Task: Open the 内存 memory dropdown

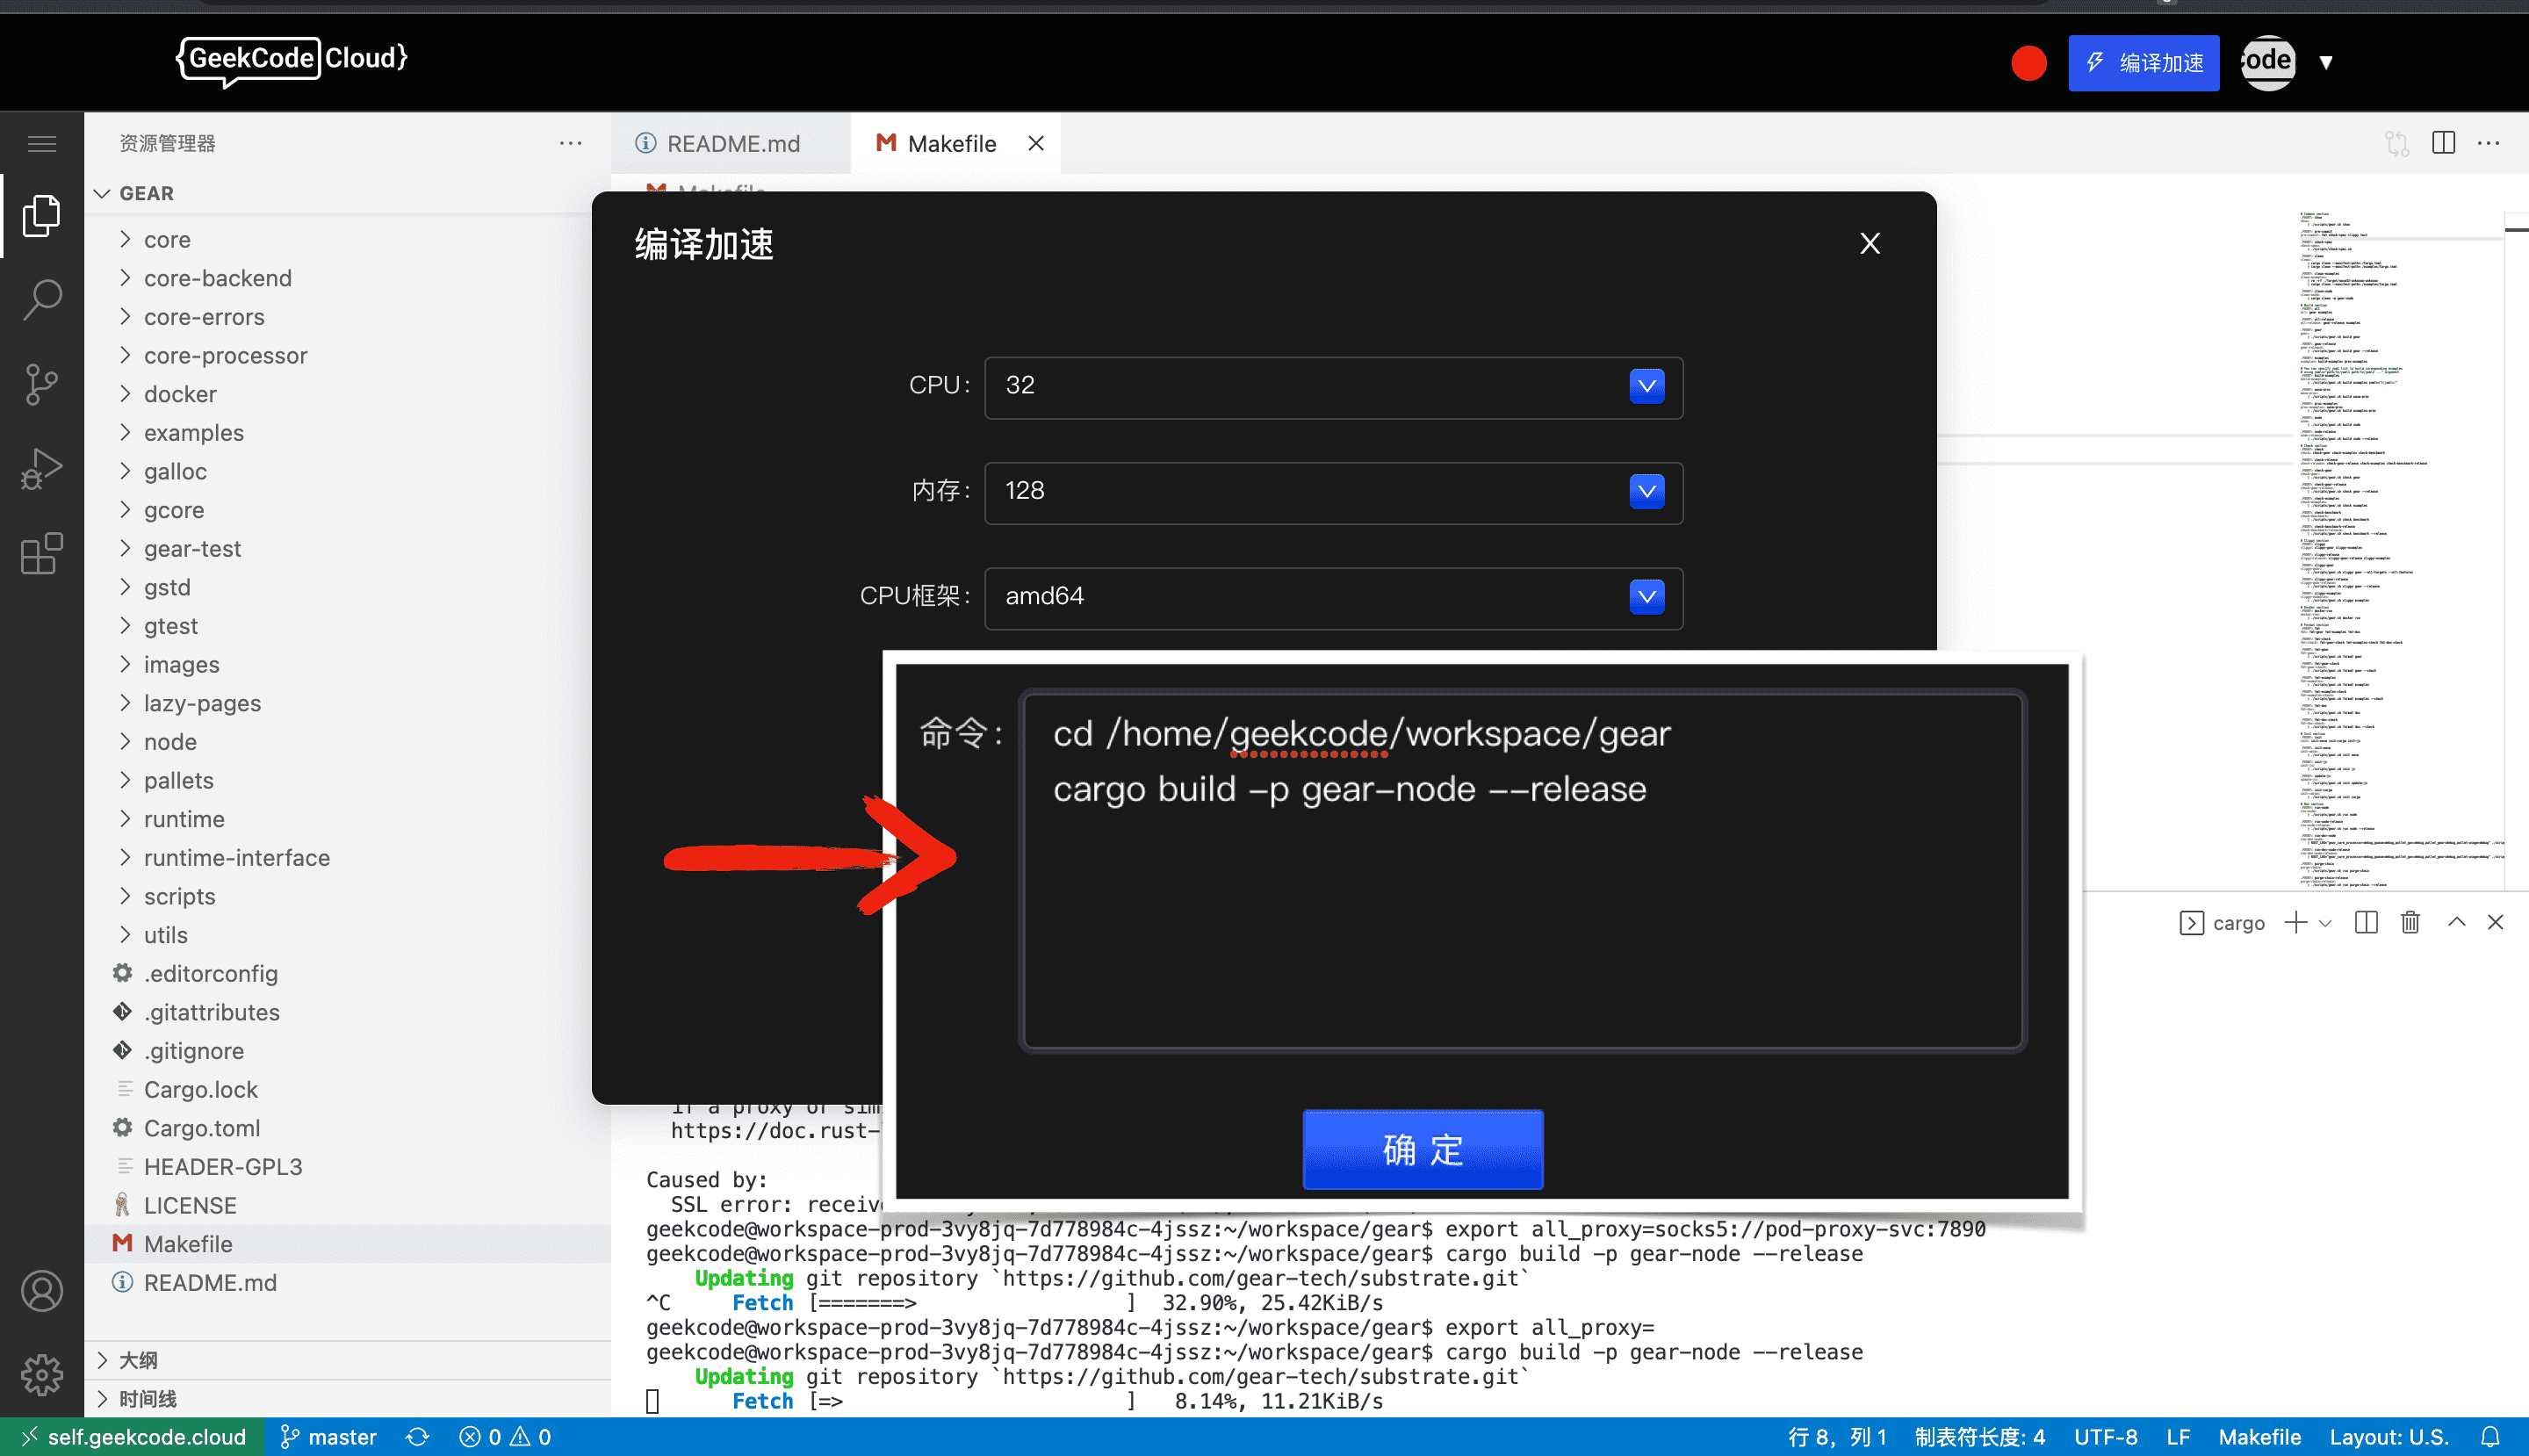Action: pos(1646,491)
